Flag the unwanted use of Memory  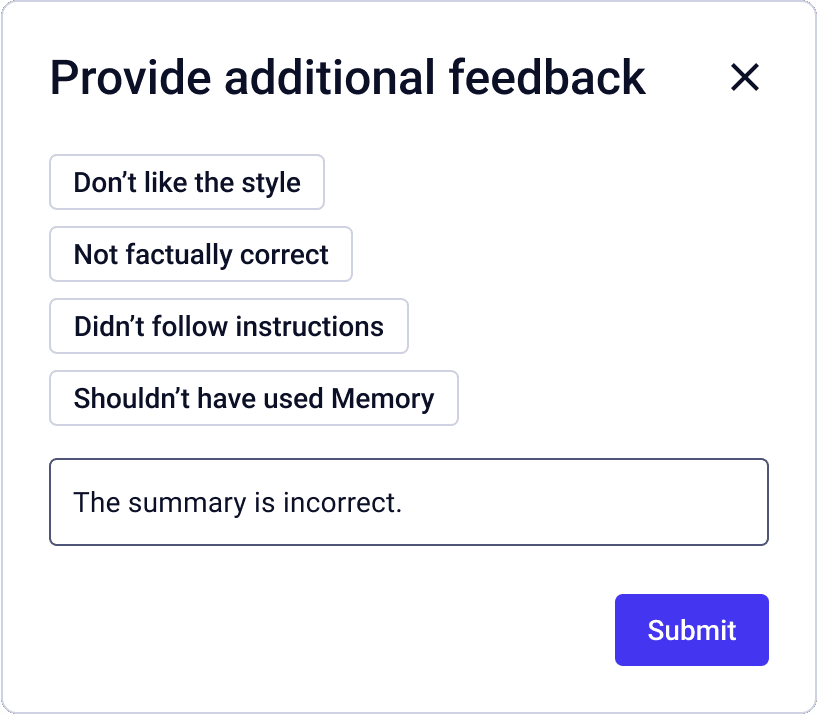pyautogui.click(x=254, y=398)
